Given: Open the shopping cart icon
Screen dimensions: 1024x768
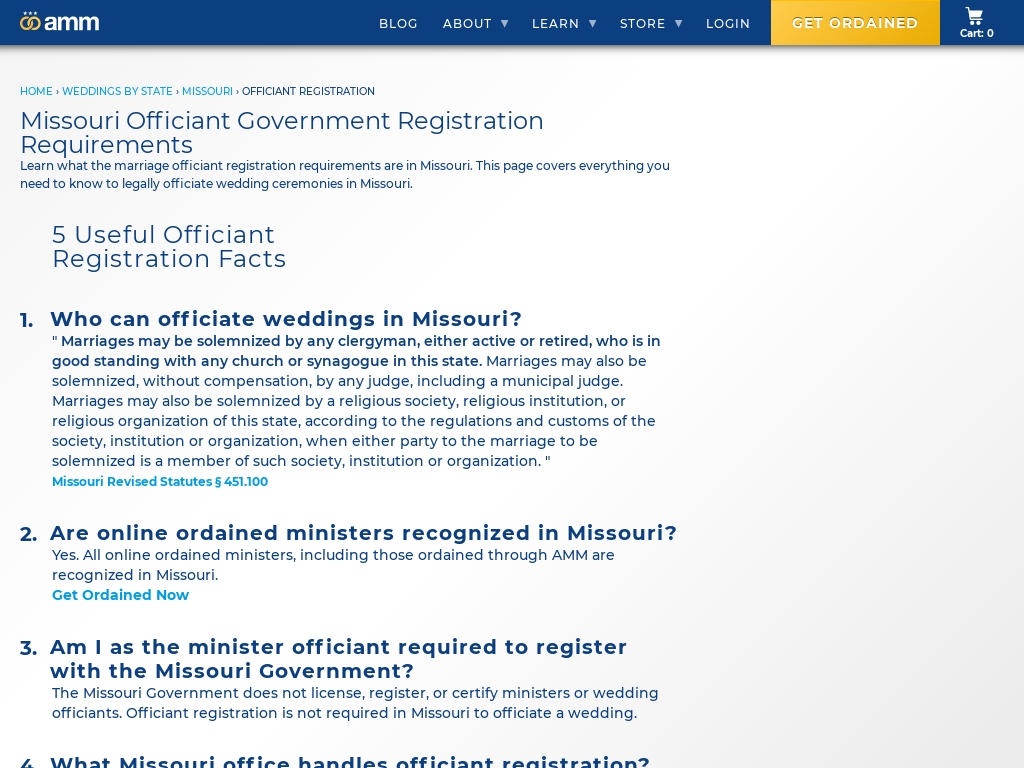Looking at the screenshot, I should [x=974, y=16].
